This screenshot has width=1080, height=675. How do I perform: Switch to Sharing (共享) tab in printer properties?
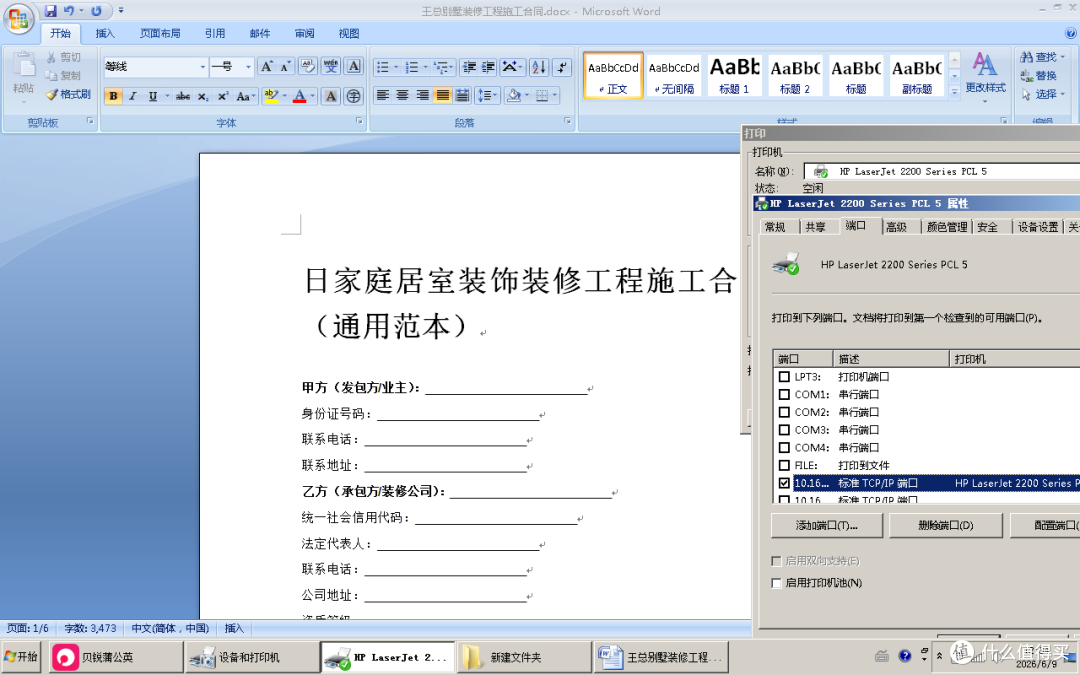click(x=816, y=227)
